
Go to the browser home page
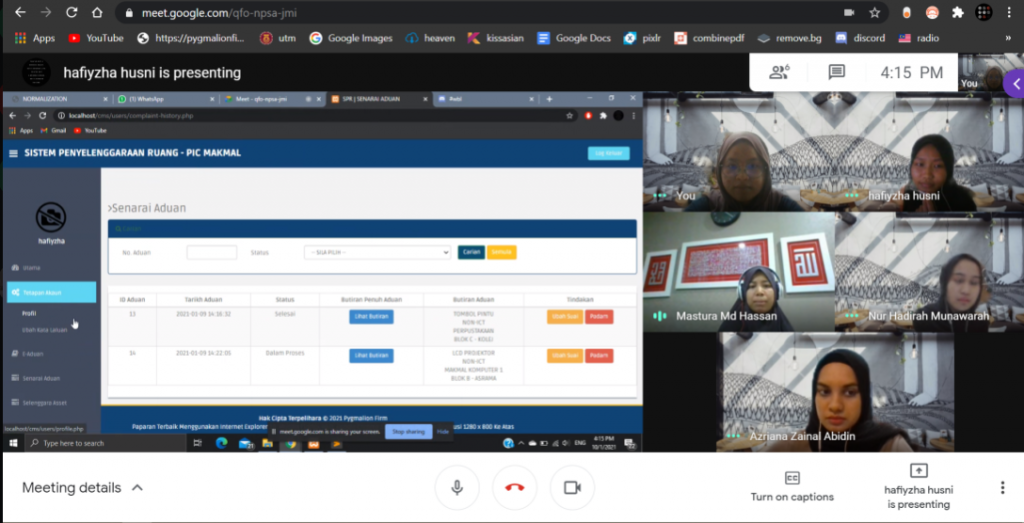pyautogui.click(x=97, y=13)
